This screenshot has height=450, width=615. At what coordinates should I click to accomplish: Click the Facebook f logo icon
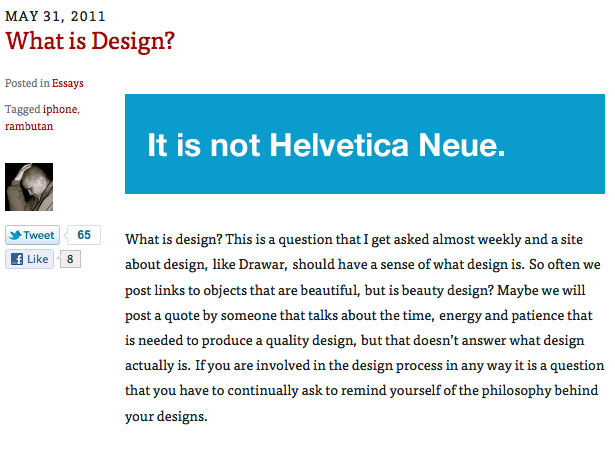click(17, 259)
